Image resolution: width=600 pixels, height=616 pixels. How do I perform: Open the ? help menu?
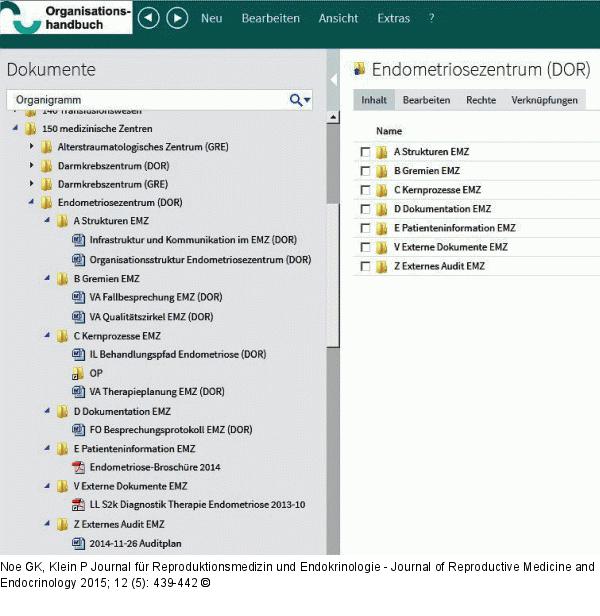(x=431, y=18)
